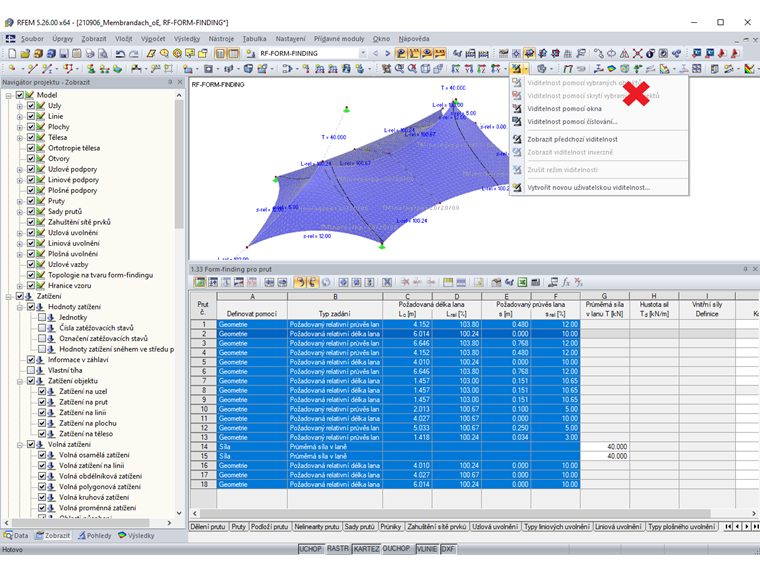This screenshot has width=760, height=570.
Task: Click the left-pointing navigation arrow near the module combo
Action: point(376,53)
